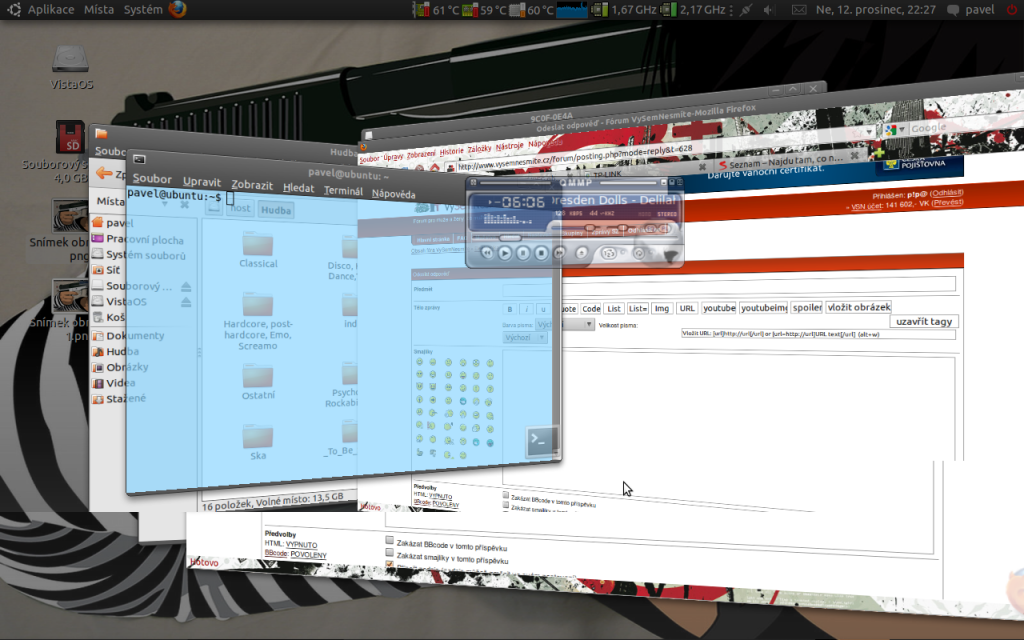Image resolution: width=1024 pixels, height=640 pixels.
Task: Skip to next track in QMMP
Action: click(x=559, y=253)
